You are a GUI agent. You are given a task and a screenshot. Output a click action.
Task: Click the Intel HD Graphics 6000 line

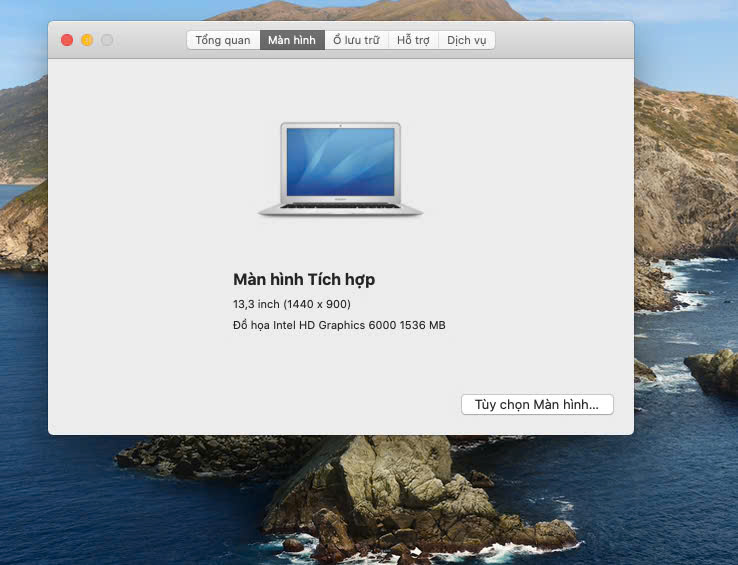pos(339,325)
